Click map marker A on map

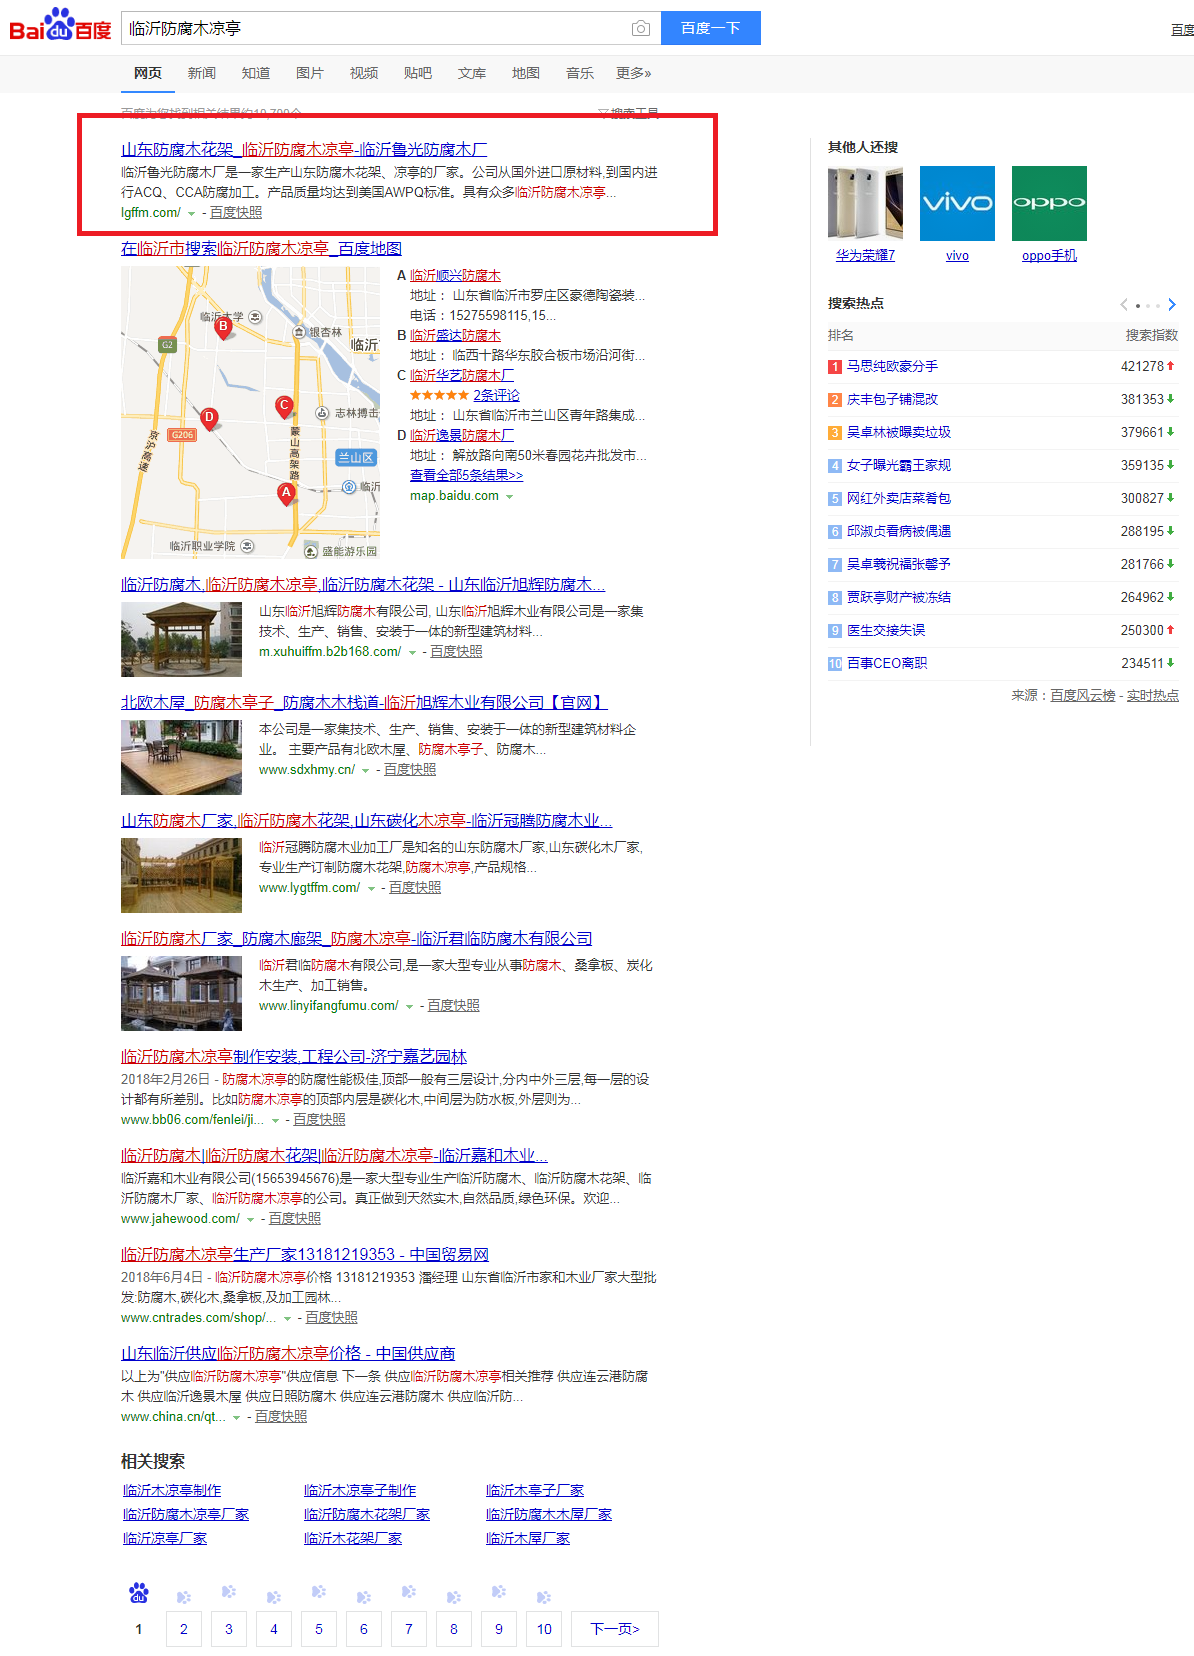pyautogui.click(x=286, y=493)
